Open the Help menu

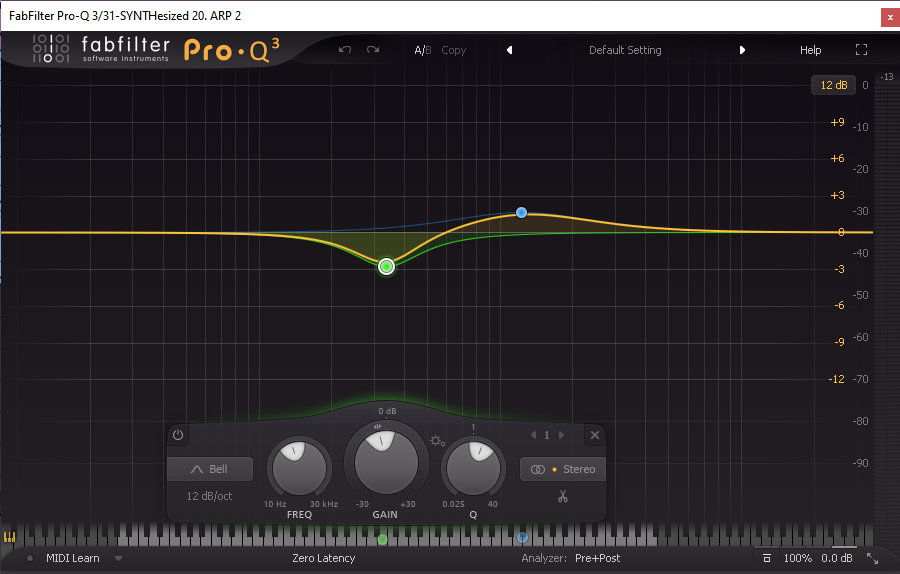(810, 50)
